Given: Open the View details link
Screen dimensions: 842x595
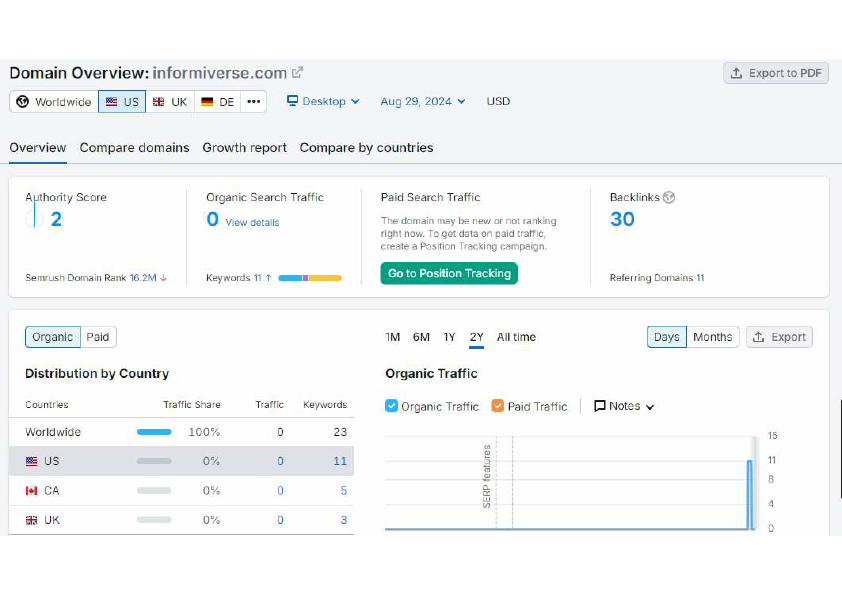Looking at the screenshot, I should 252,222.
